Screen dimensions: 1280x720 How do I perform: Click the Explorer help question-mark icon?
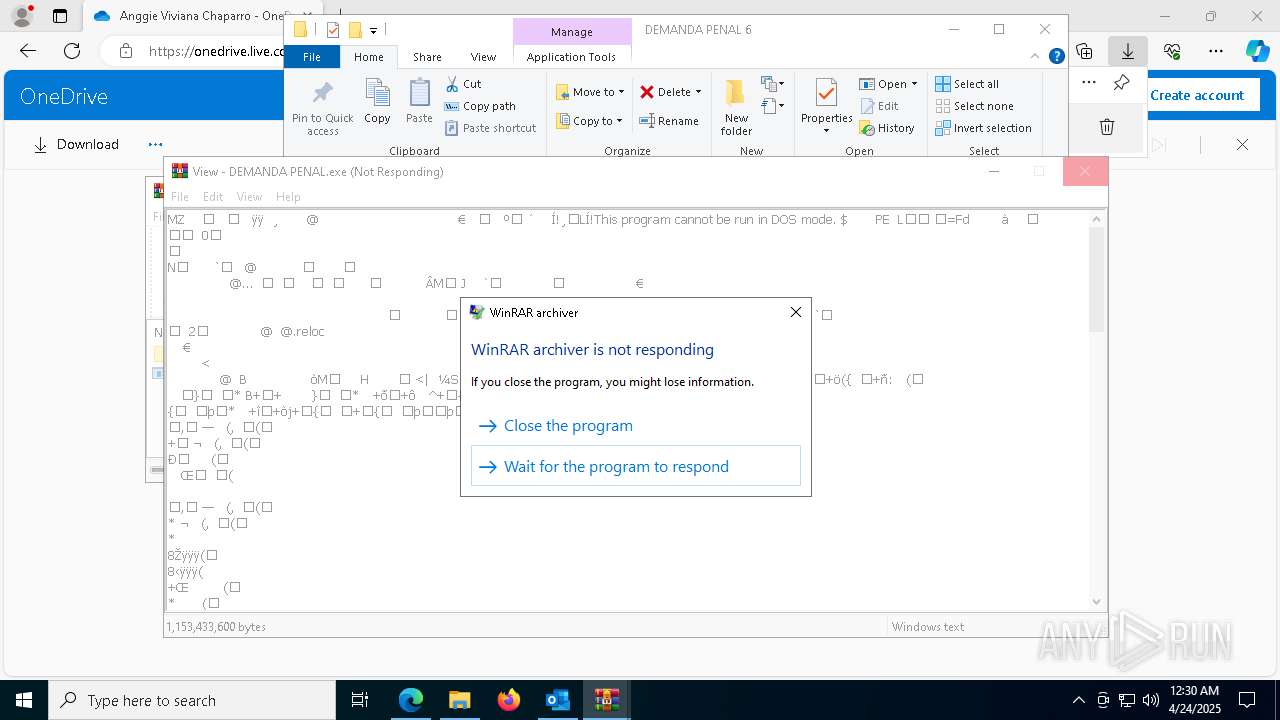tap(1056, 56)
